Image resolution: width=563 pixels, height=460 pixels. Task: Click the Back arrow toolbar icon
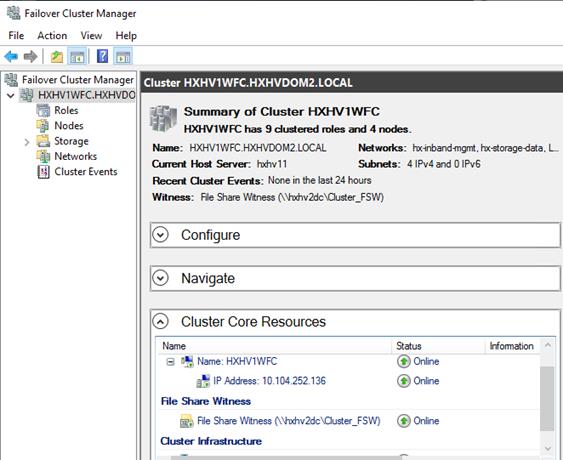tap(11, 56)
